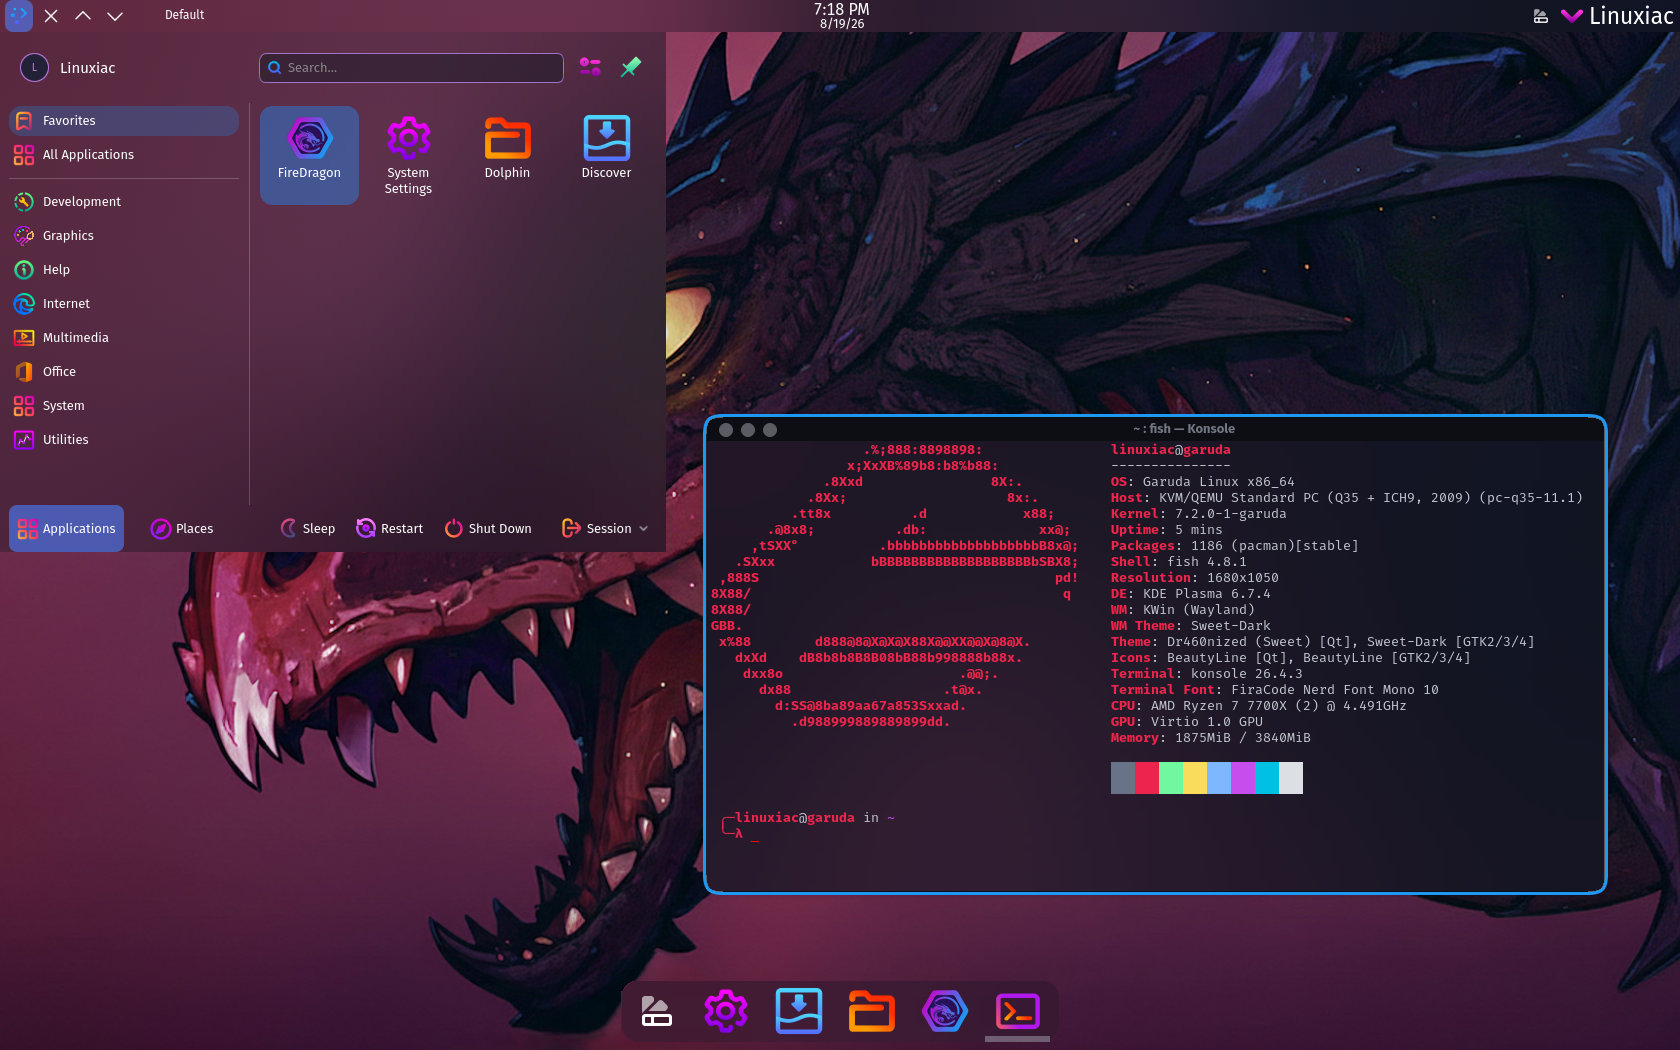Click the green color block in Konsole

point(1171,778)
